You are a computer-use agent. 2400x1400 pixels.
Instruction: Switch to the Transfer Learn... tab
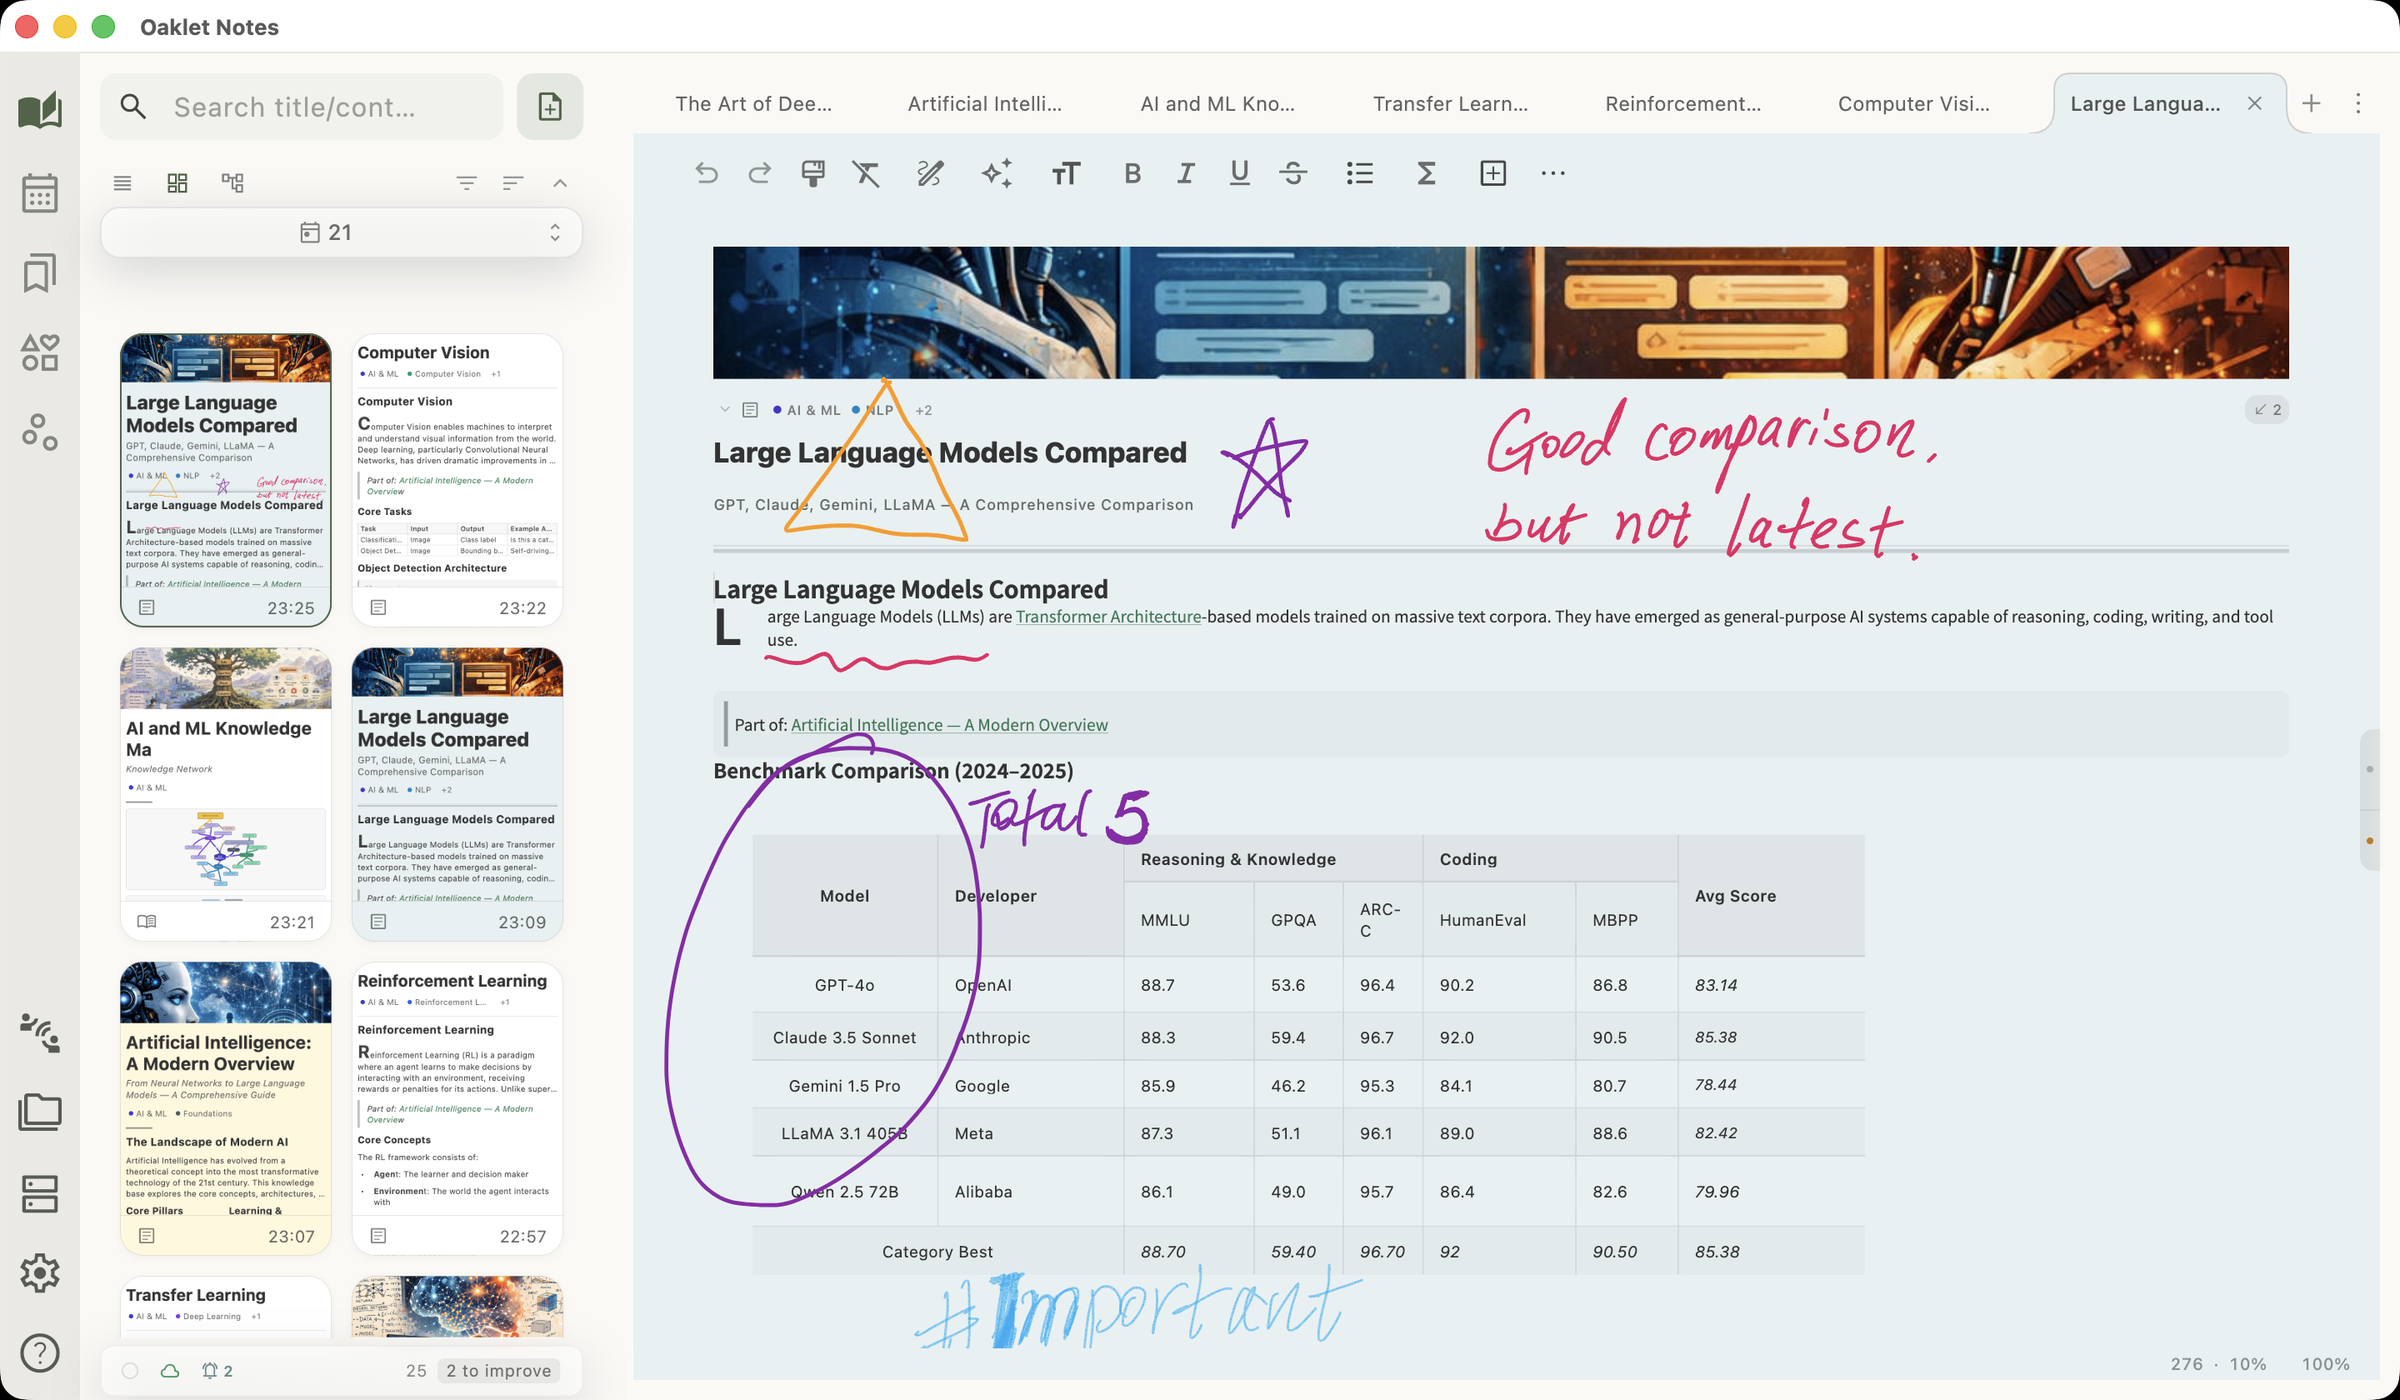point(1450,104)
